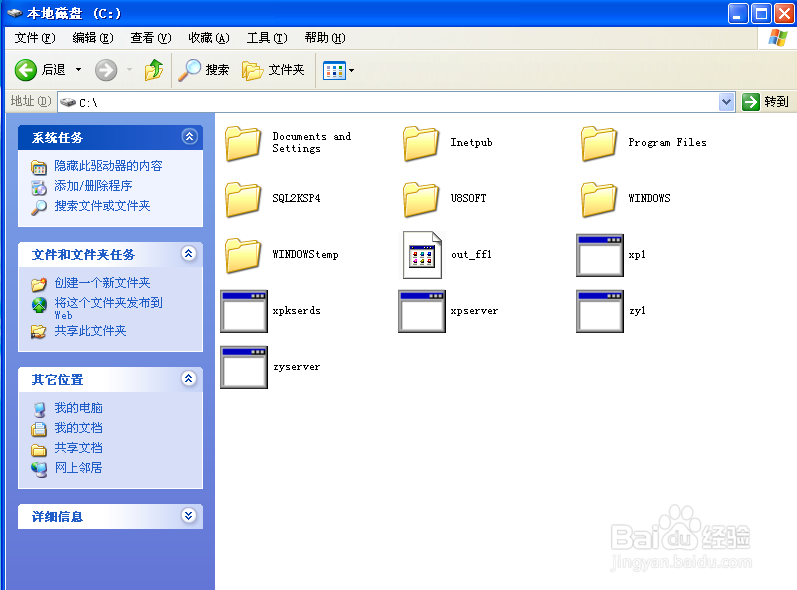
Task: Click 共享此文件夹 link
Action: coord(90,331)
